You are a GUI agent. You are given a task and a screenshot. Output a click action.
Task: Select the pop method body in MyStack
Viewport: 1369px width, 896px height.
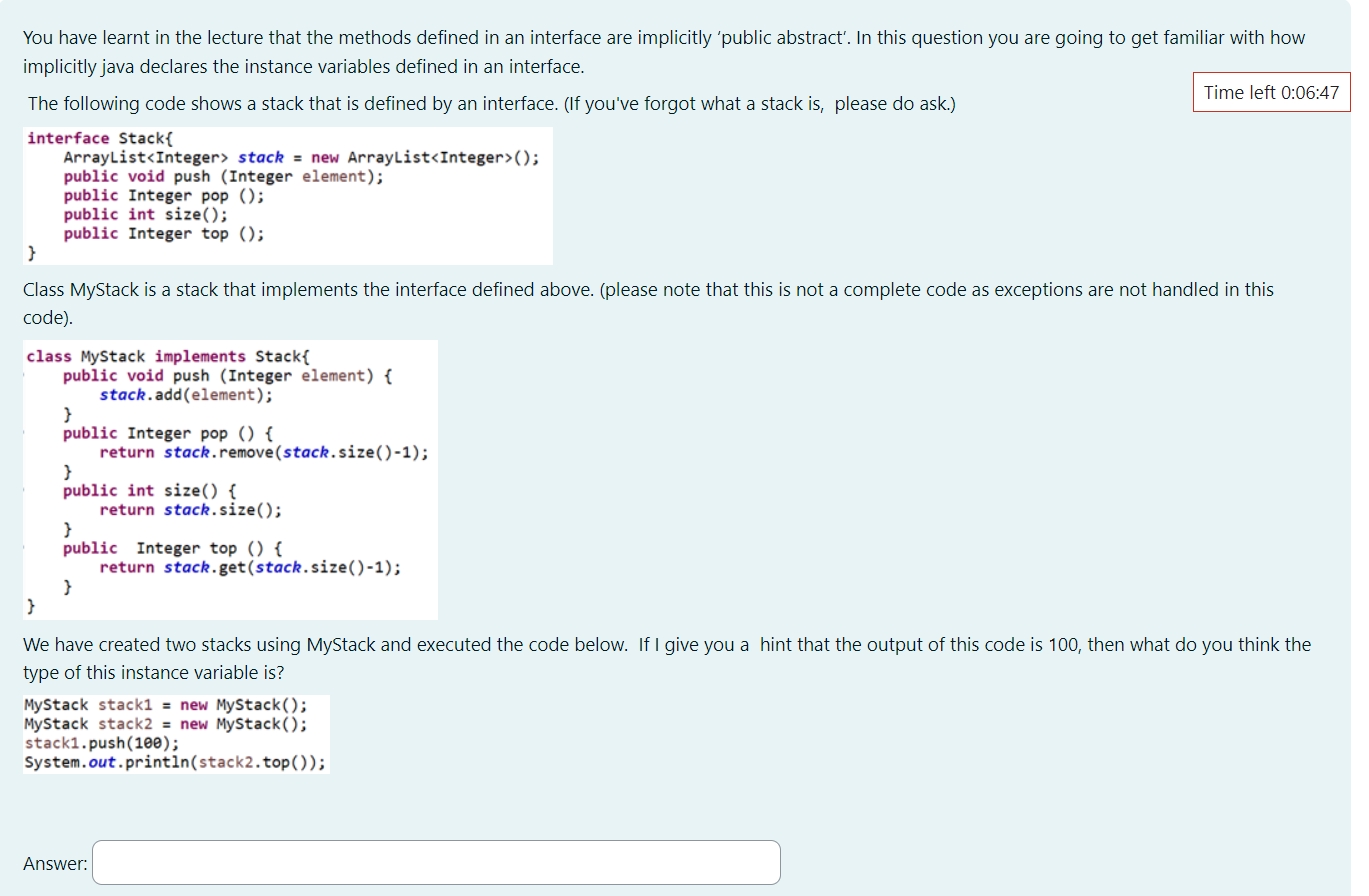point(264,452)
